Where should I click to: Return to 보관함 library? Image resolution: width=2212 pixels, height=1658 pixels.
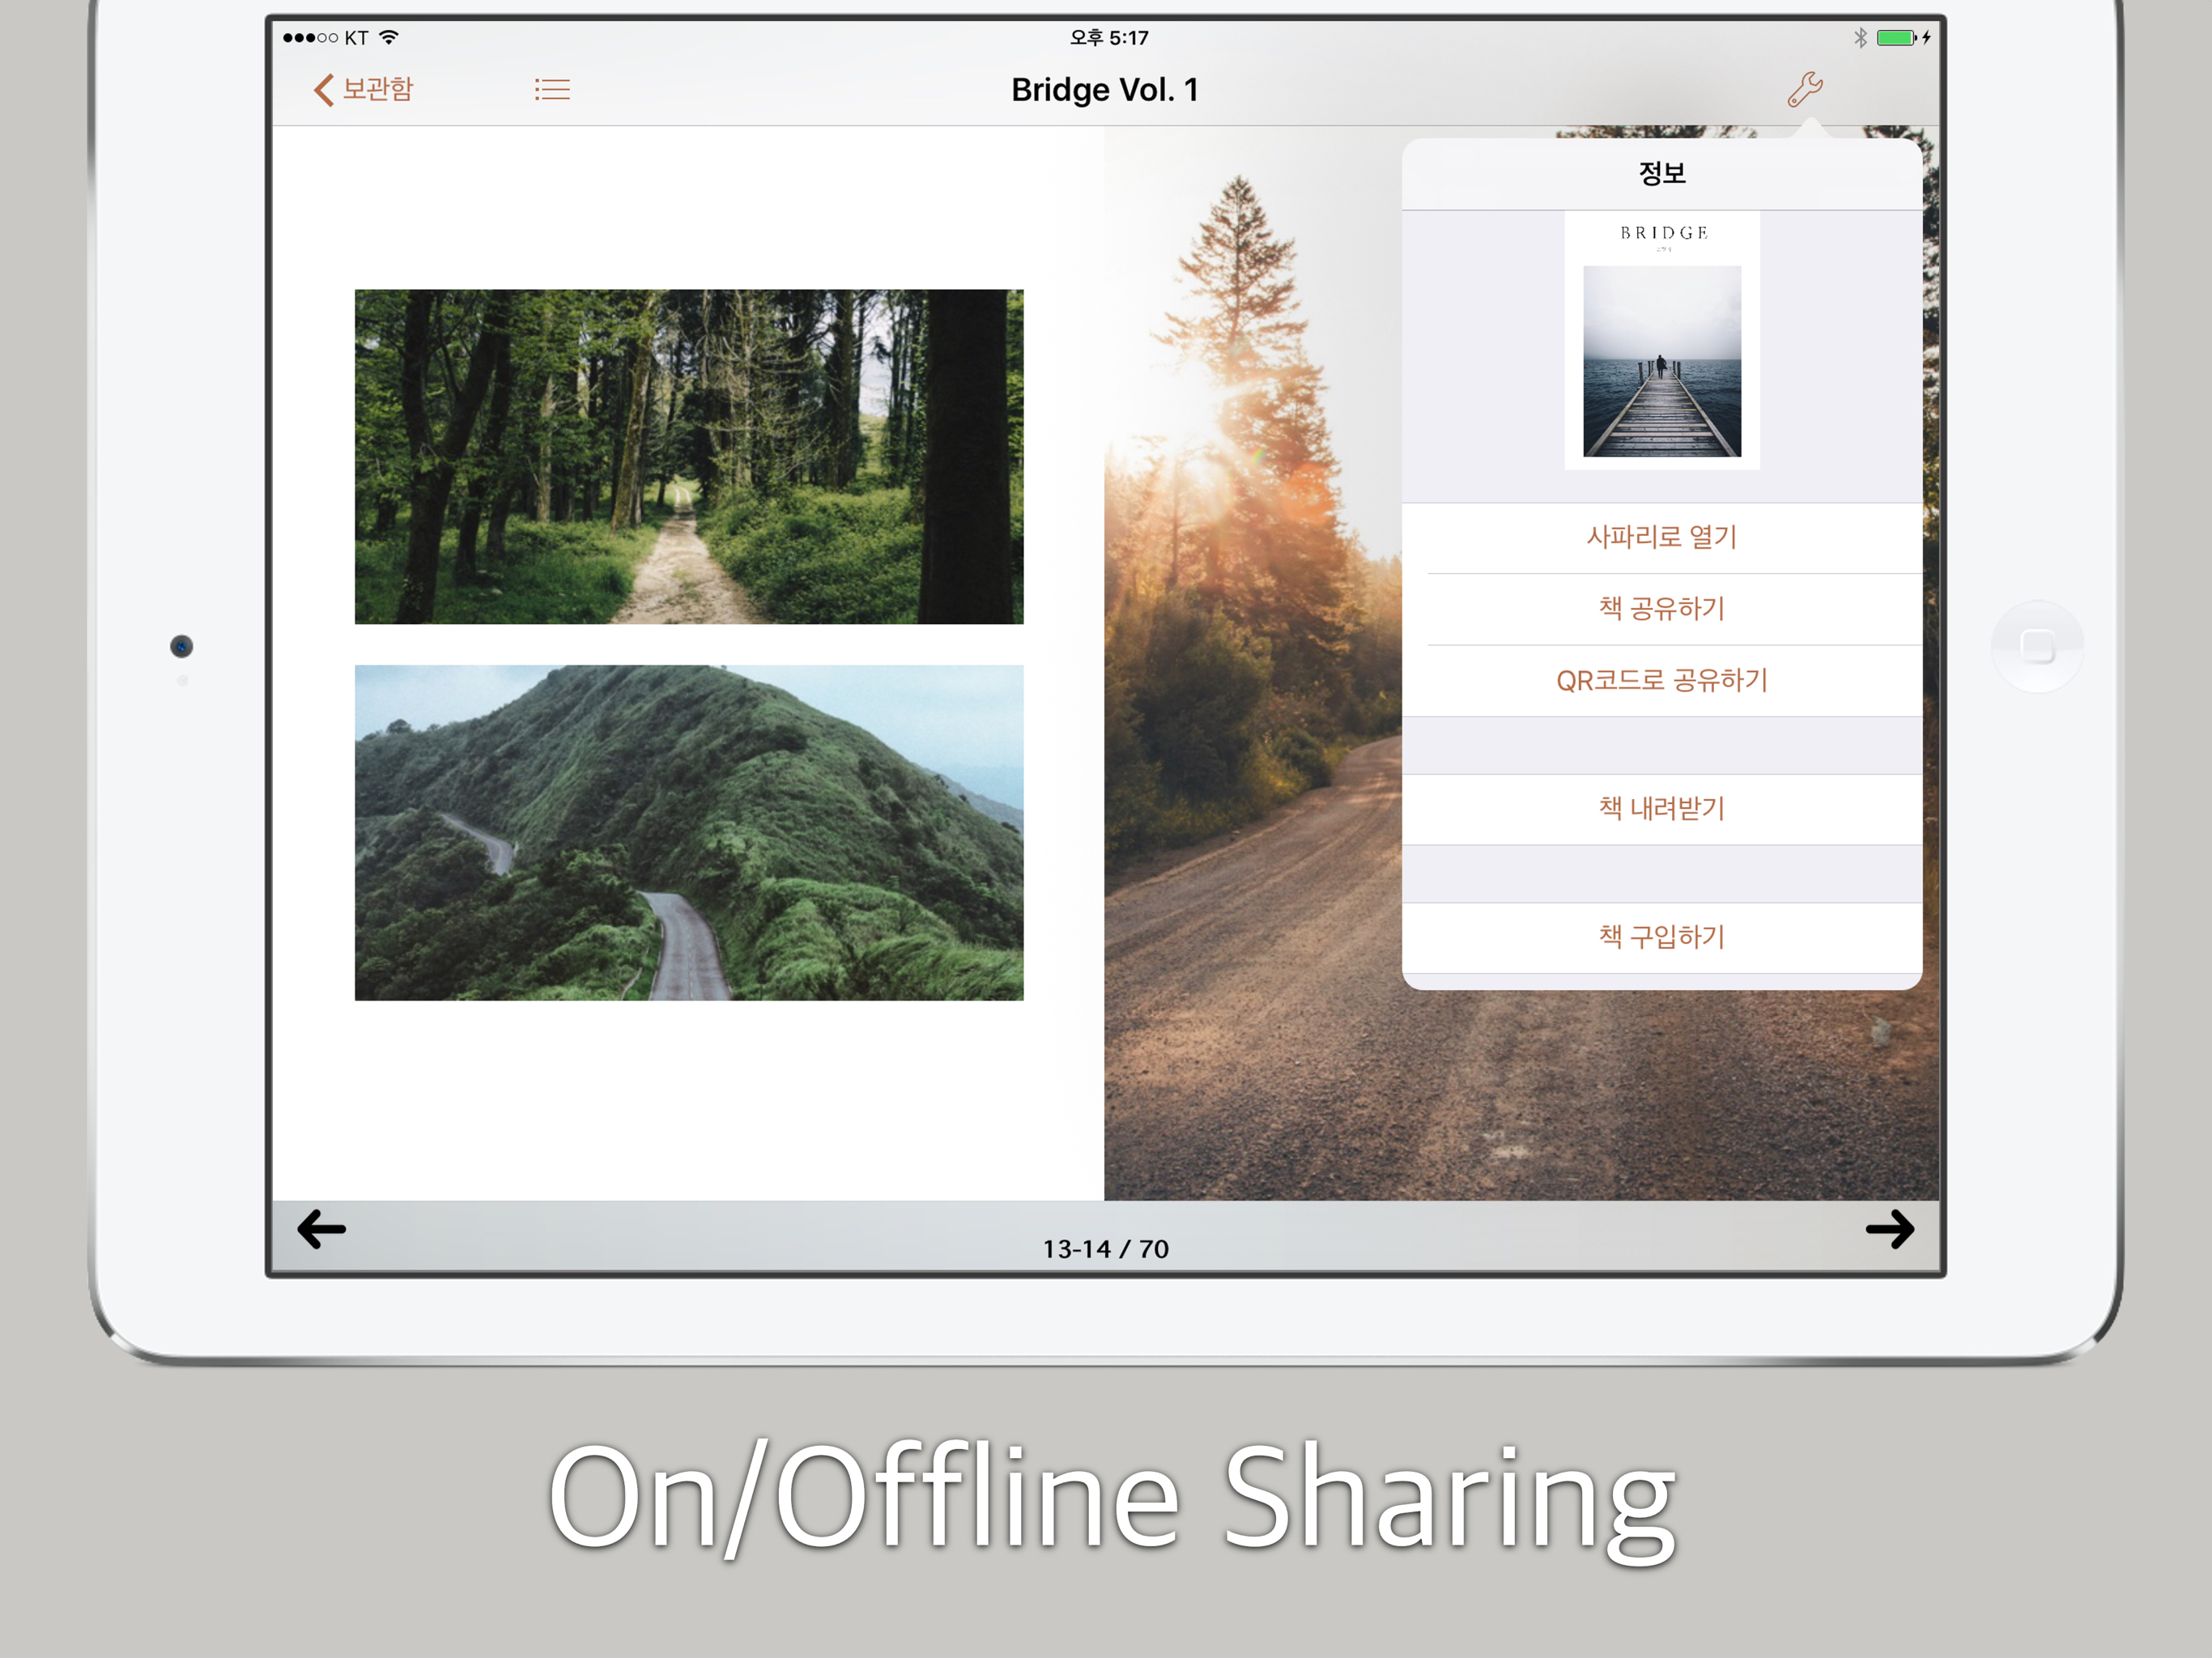(x=377, y=89)
